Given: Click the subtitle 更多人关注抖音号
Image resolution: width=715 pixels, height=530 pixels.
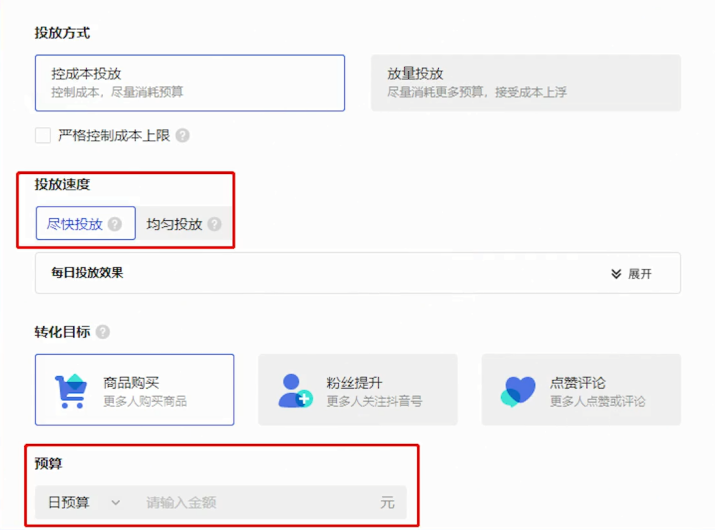Looking at the screenshot, I should pyautogui.click(x=374, y=401).
